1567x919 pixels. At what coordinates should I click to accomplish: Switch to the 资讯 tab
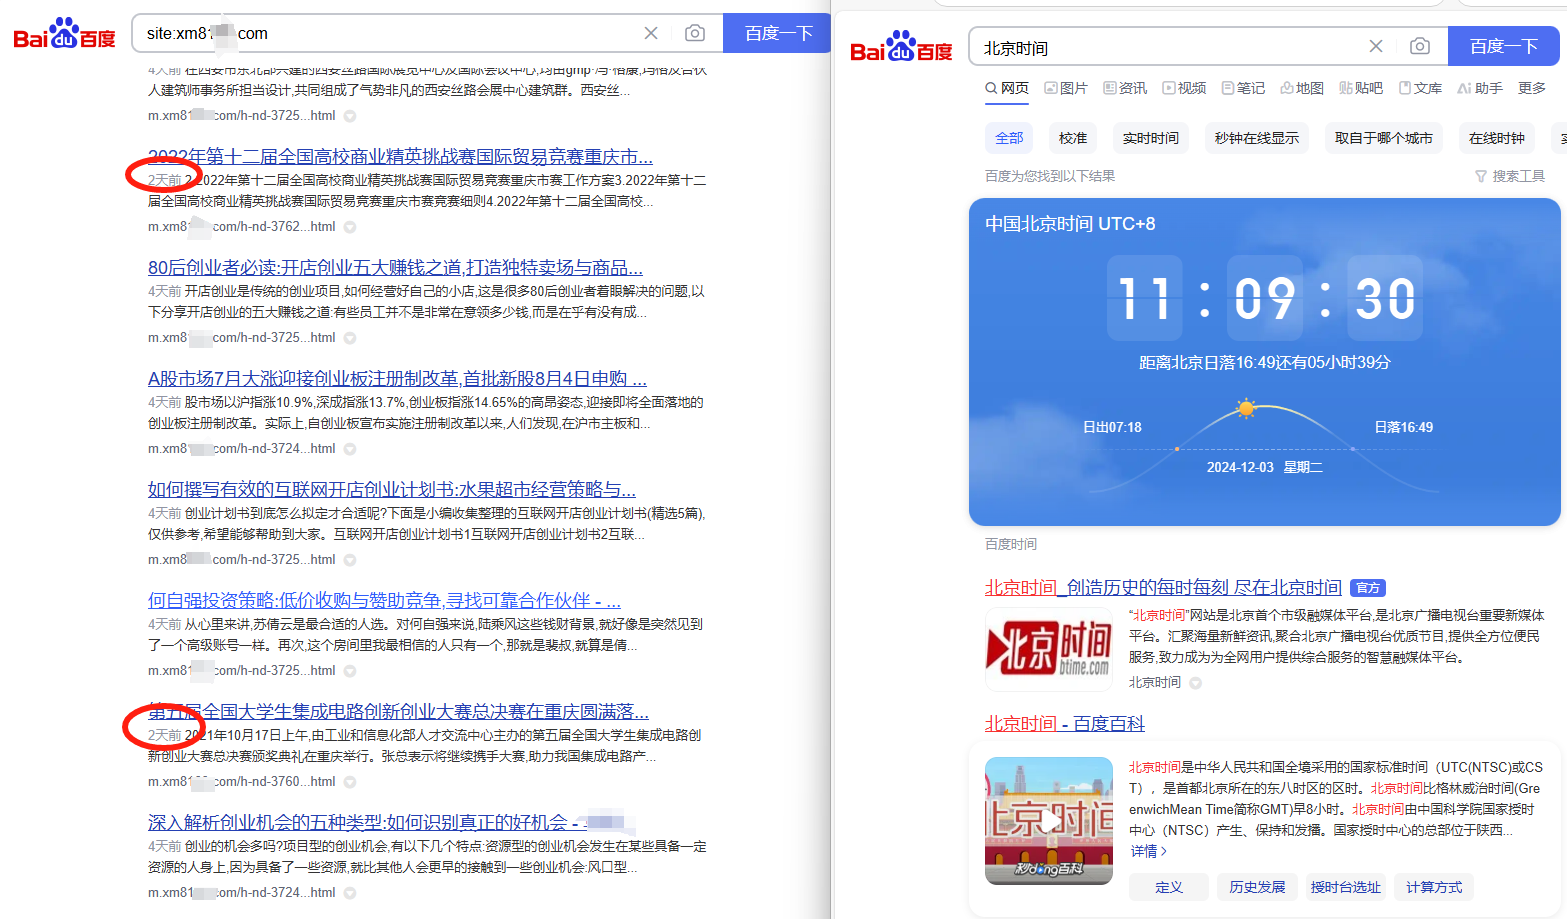1125,88
